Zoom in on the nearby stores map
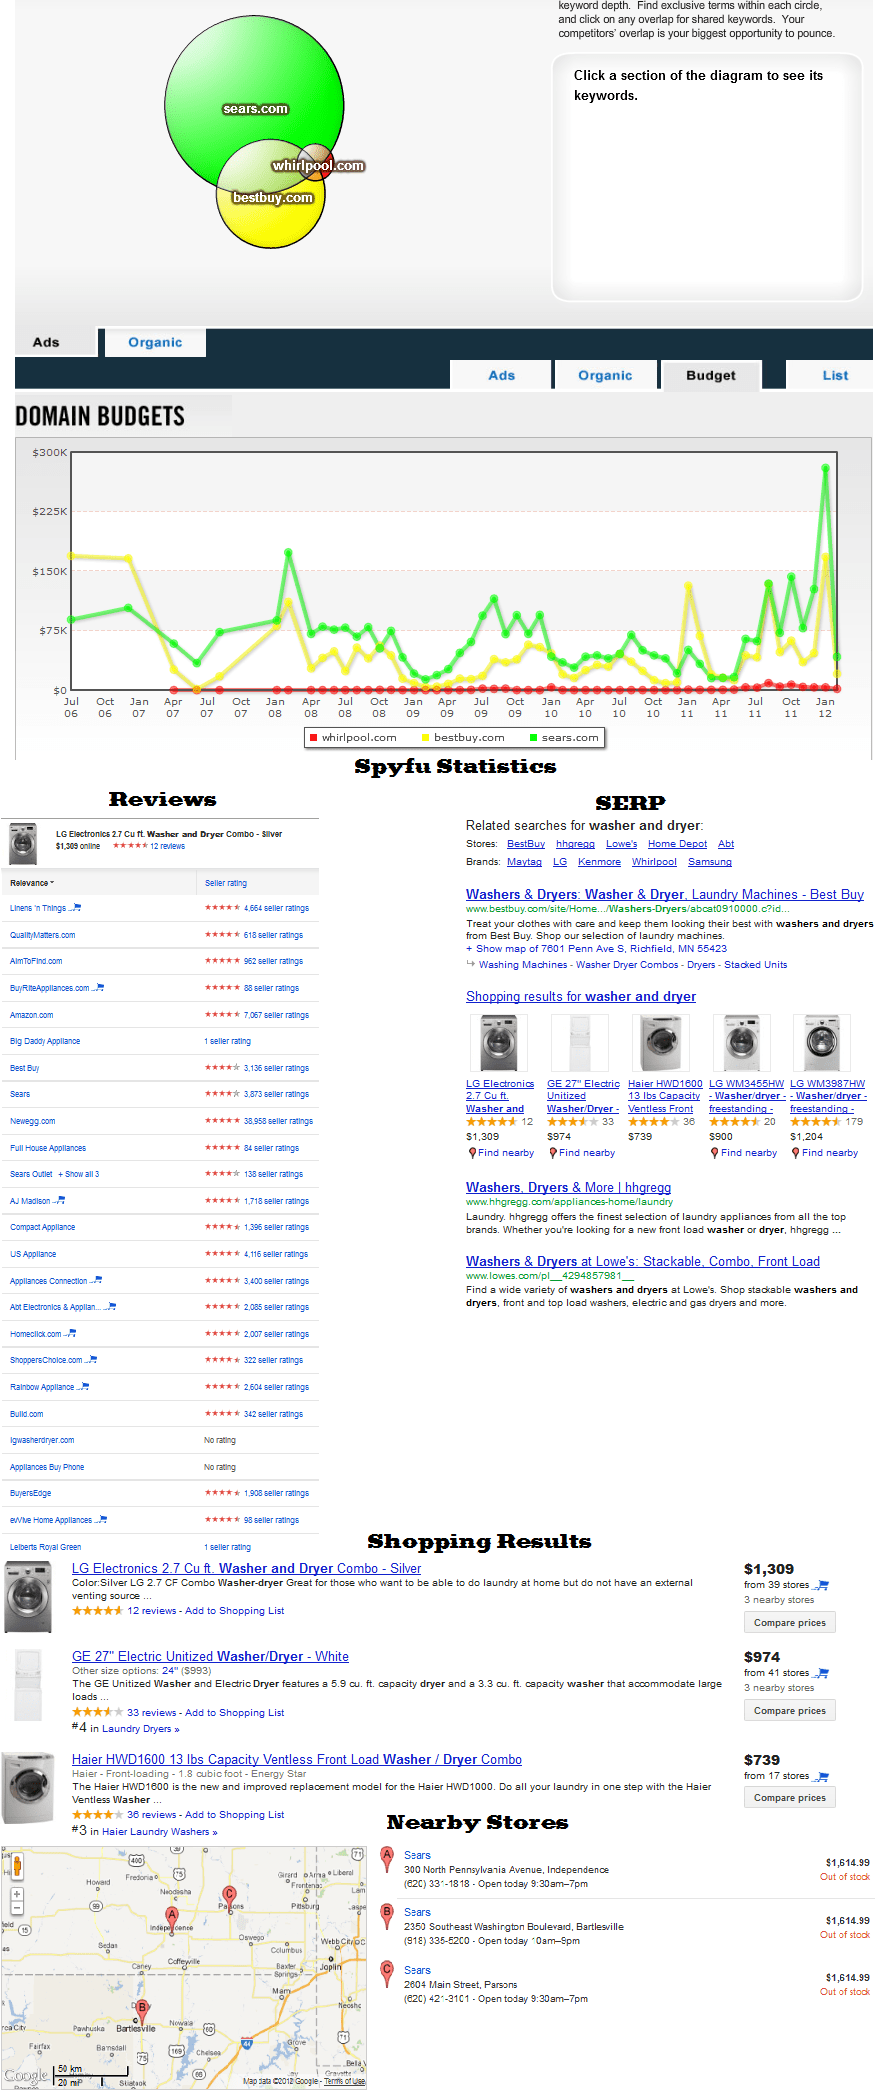The width and height of the screenshot is (876, 2098). [17, 1894]
